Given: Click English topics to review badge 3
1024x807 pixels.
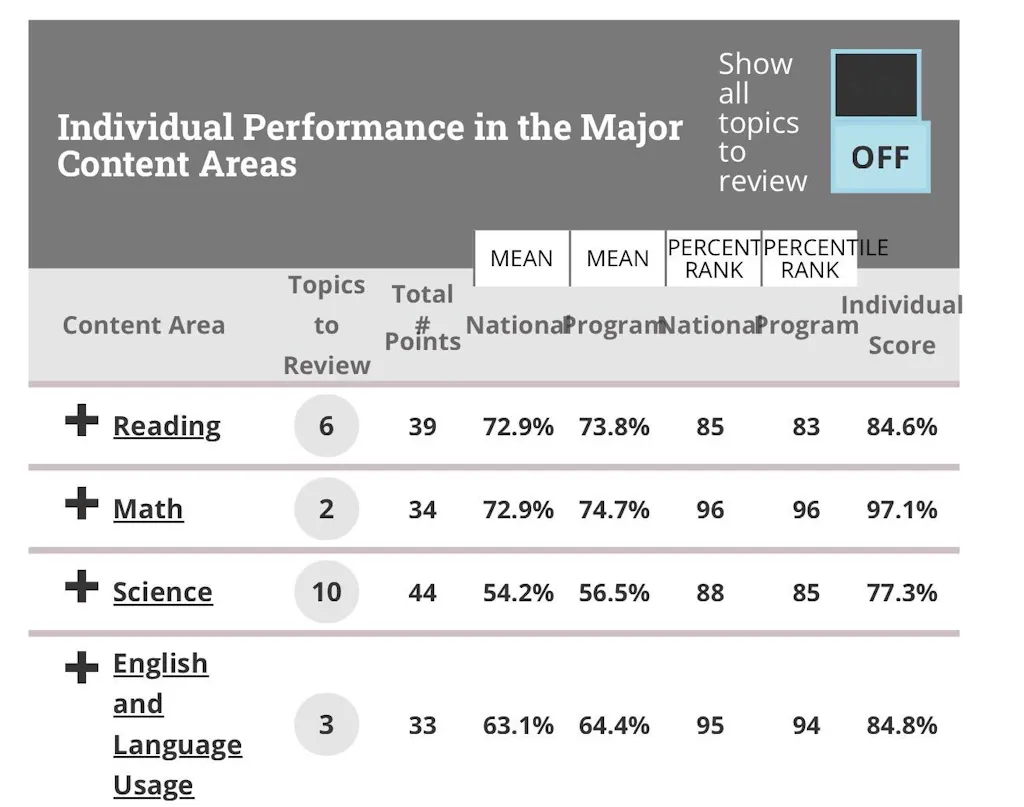Looking at the screenshot, I should [x=326, y=724].
